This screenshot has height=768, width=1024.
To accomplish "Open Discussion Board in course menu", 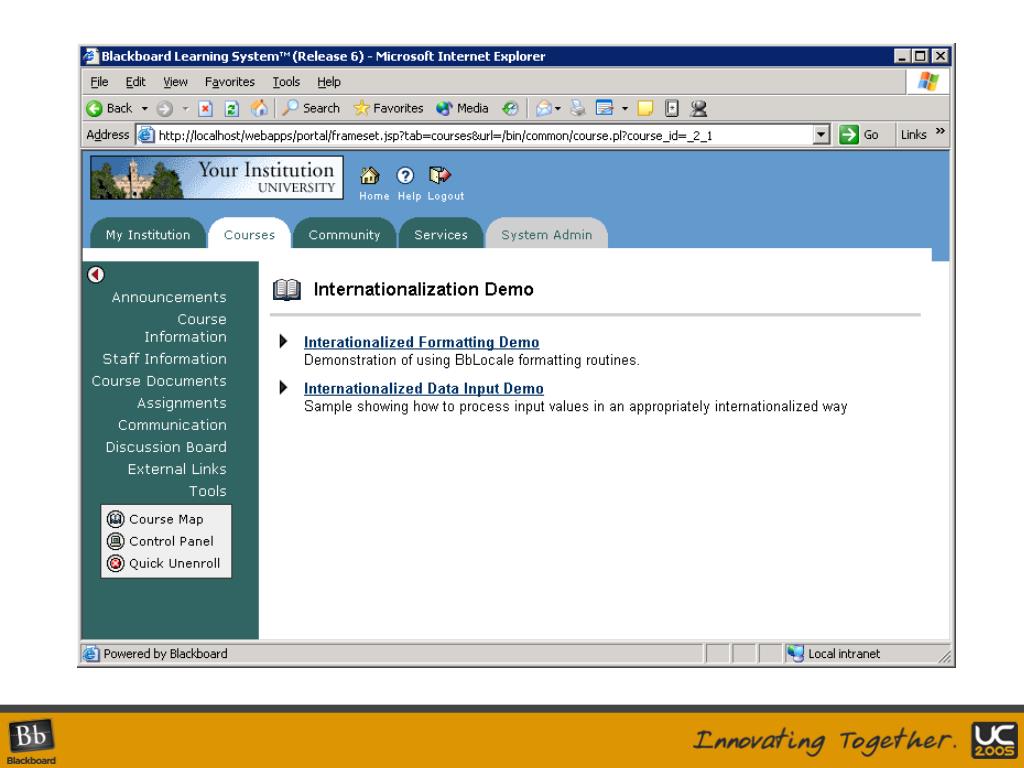I will pos(166,447).
